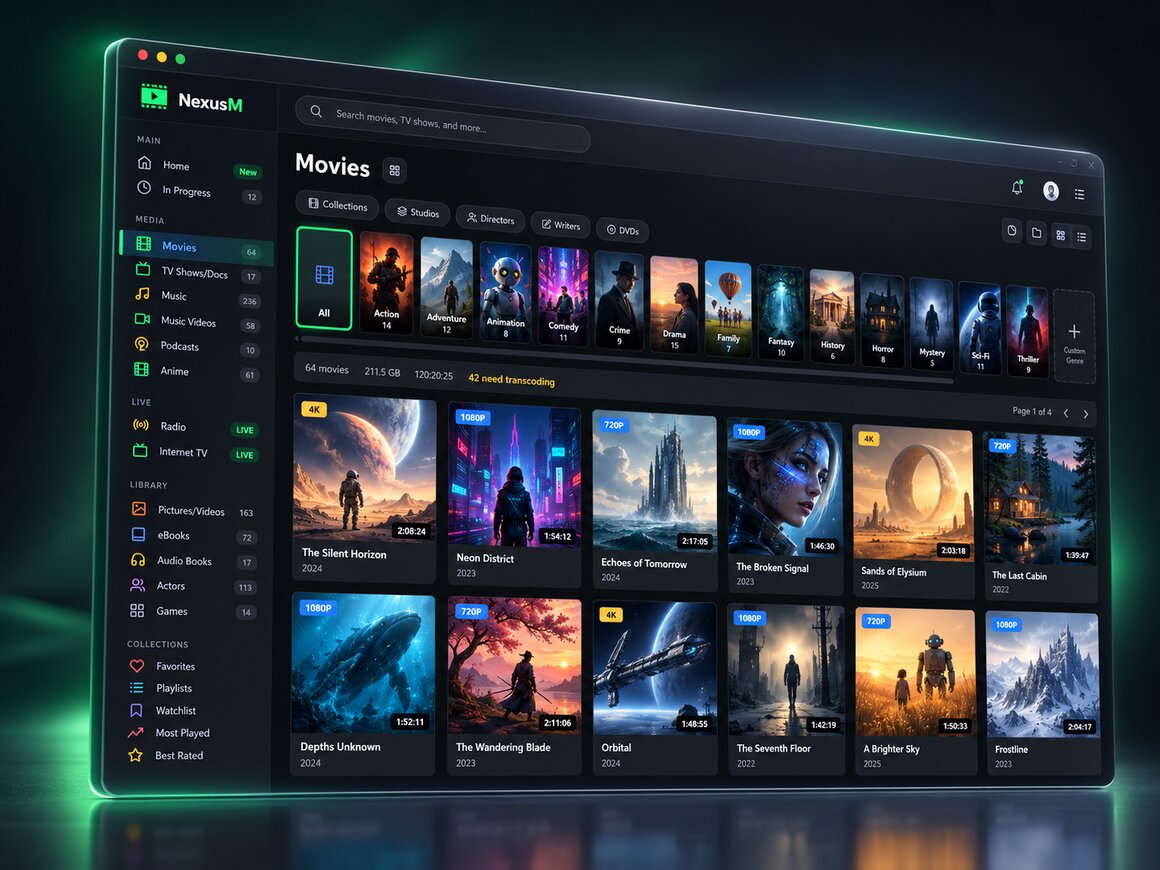Open Orbital movie poster
The width and height of the screenshot is (1160, 870).
[x=655, y=670]
